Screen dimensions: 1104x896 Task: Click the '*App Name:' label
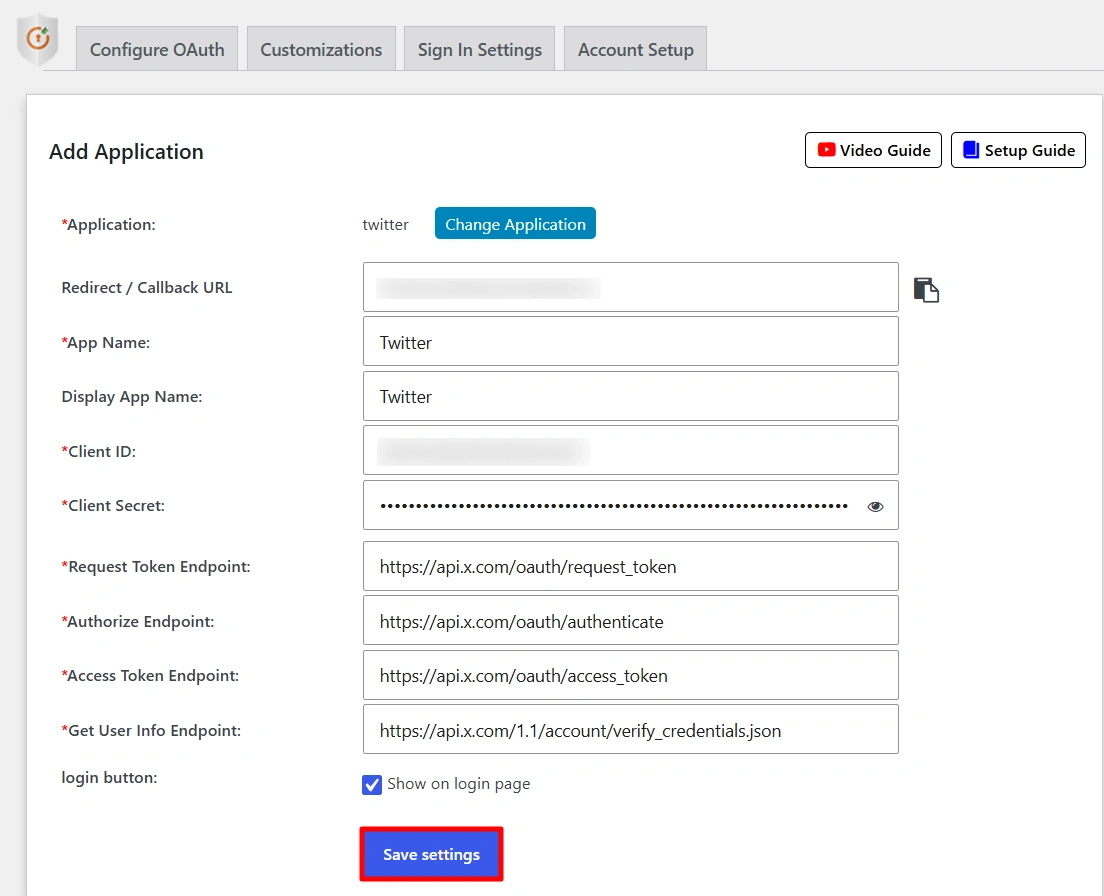point(106,343)
